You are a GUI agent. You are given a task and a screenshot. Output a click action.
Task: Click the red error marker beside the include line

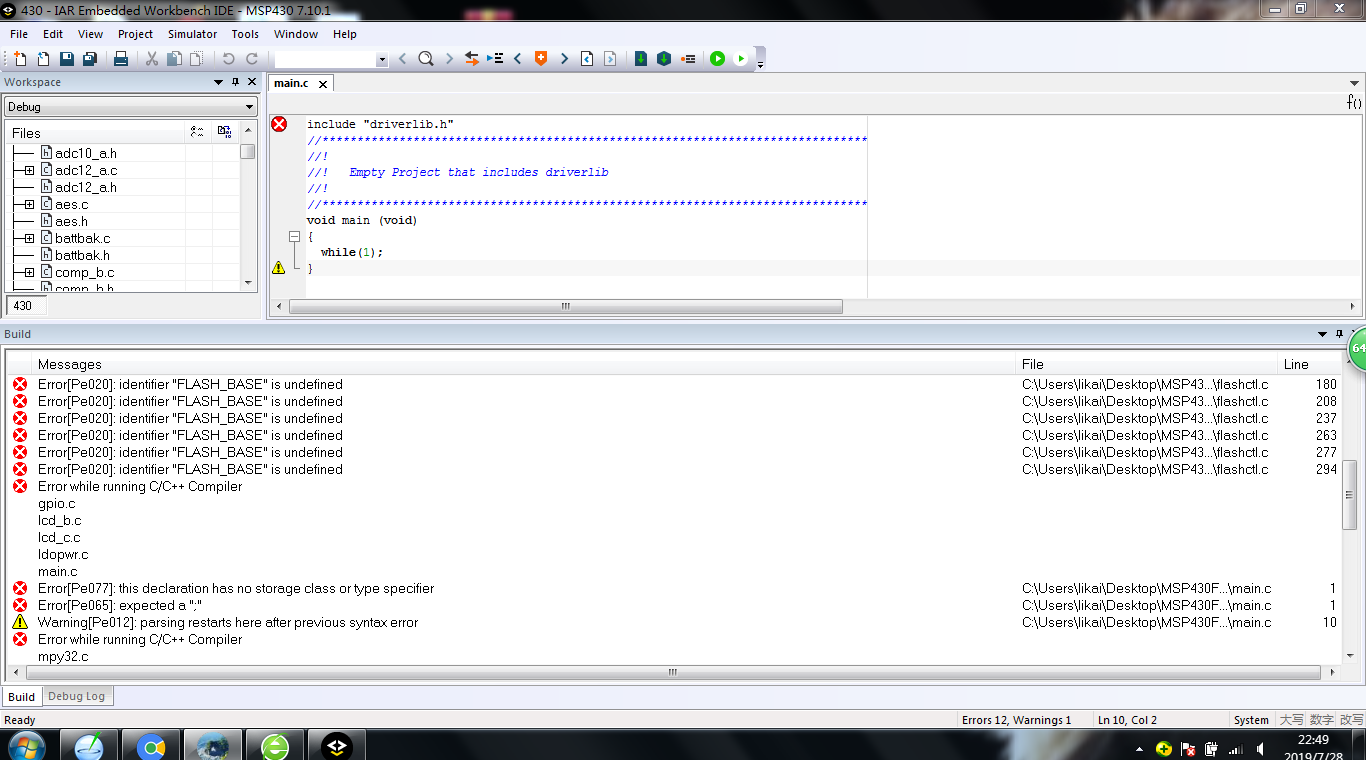pos(279,124)
